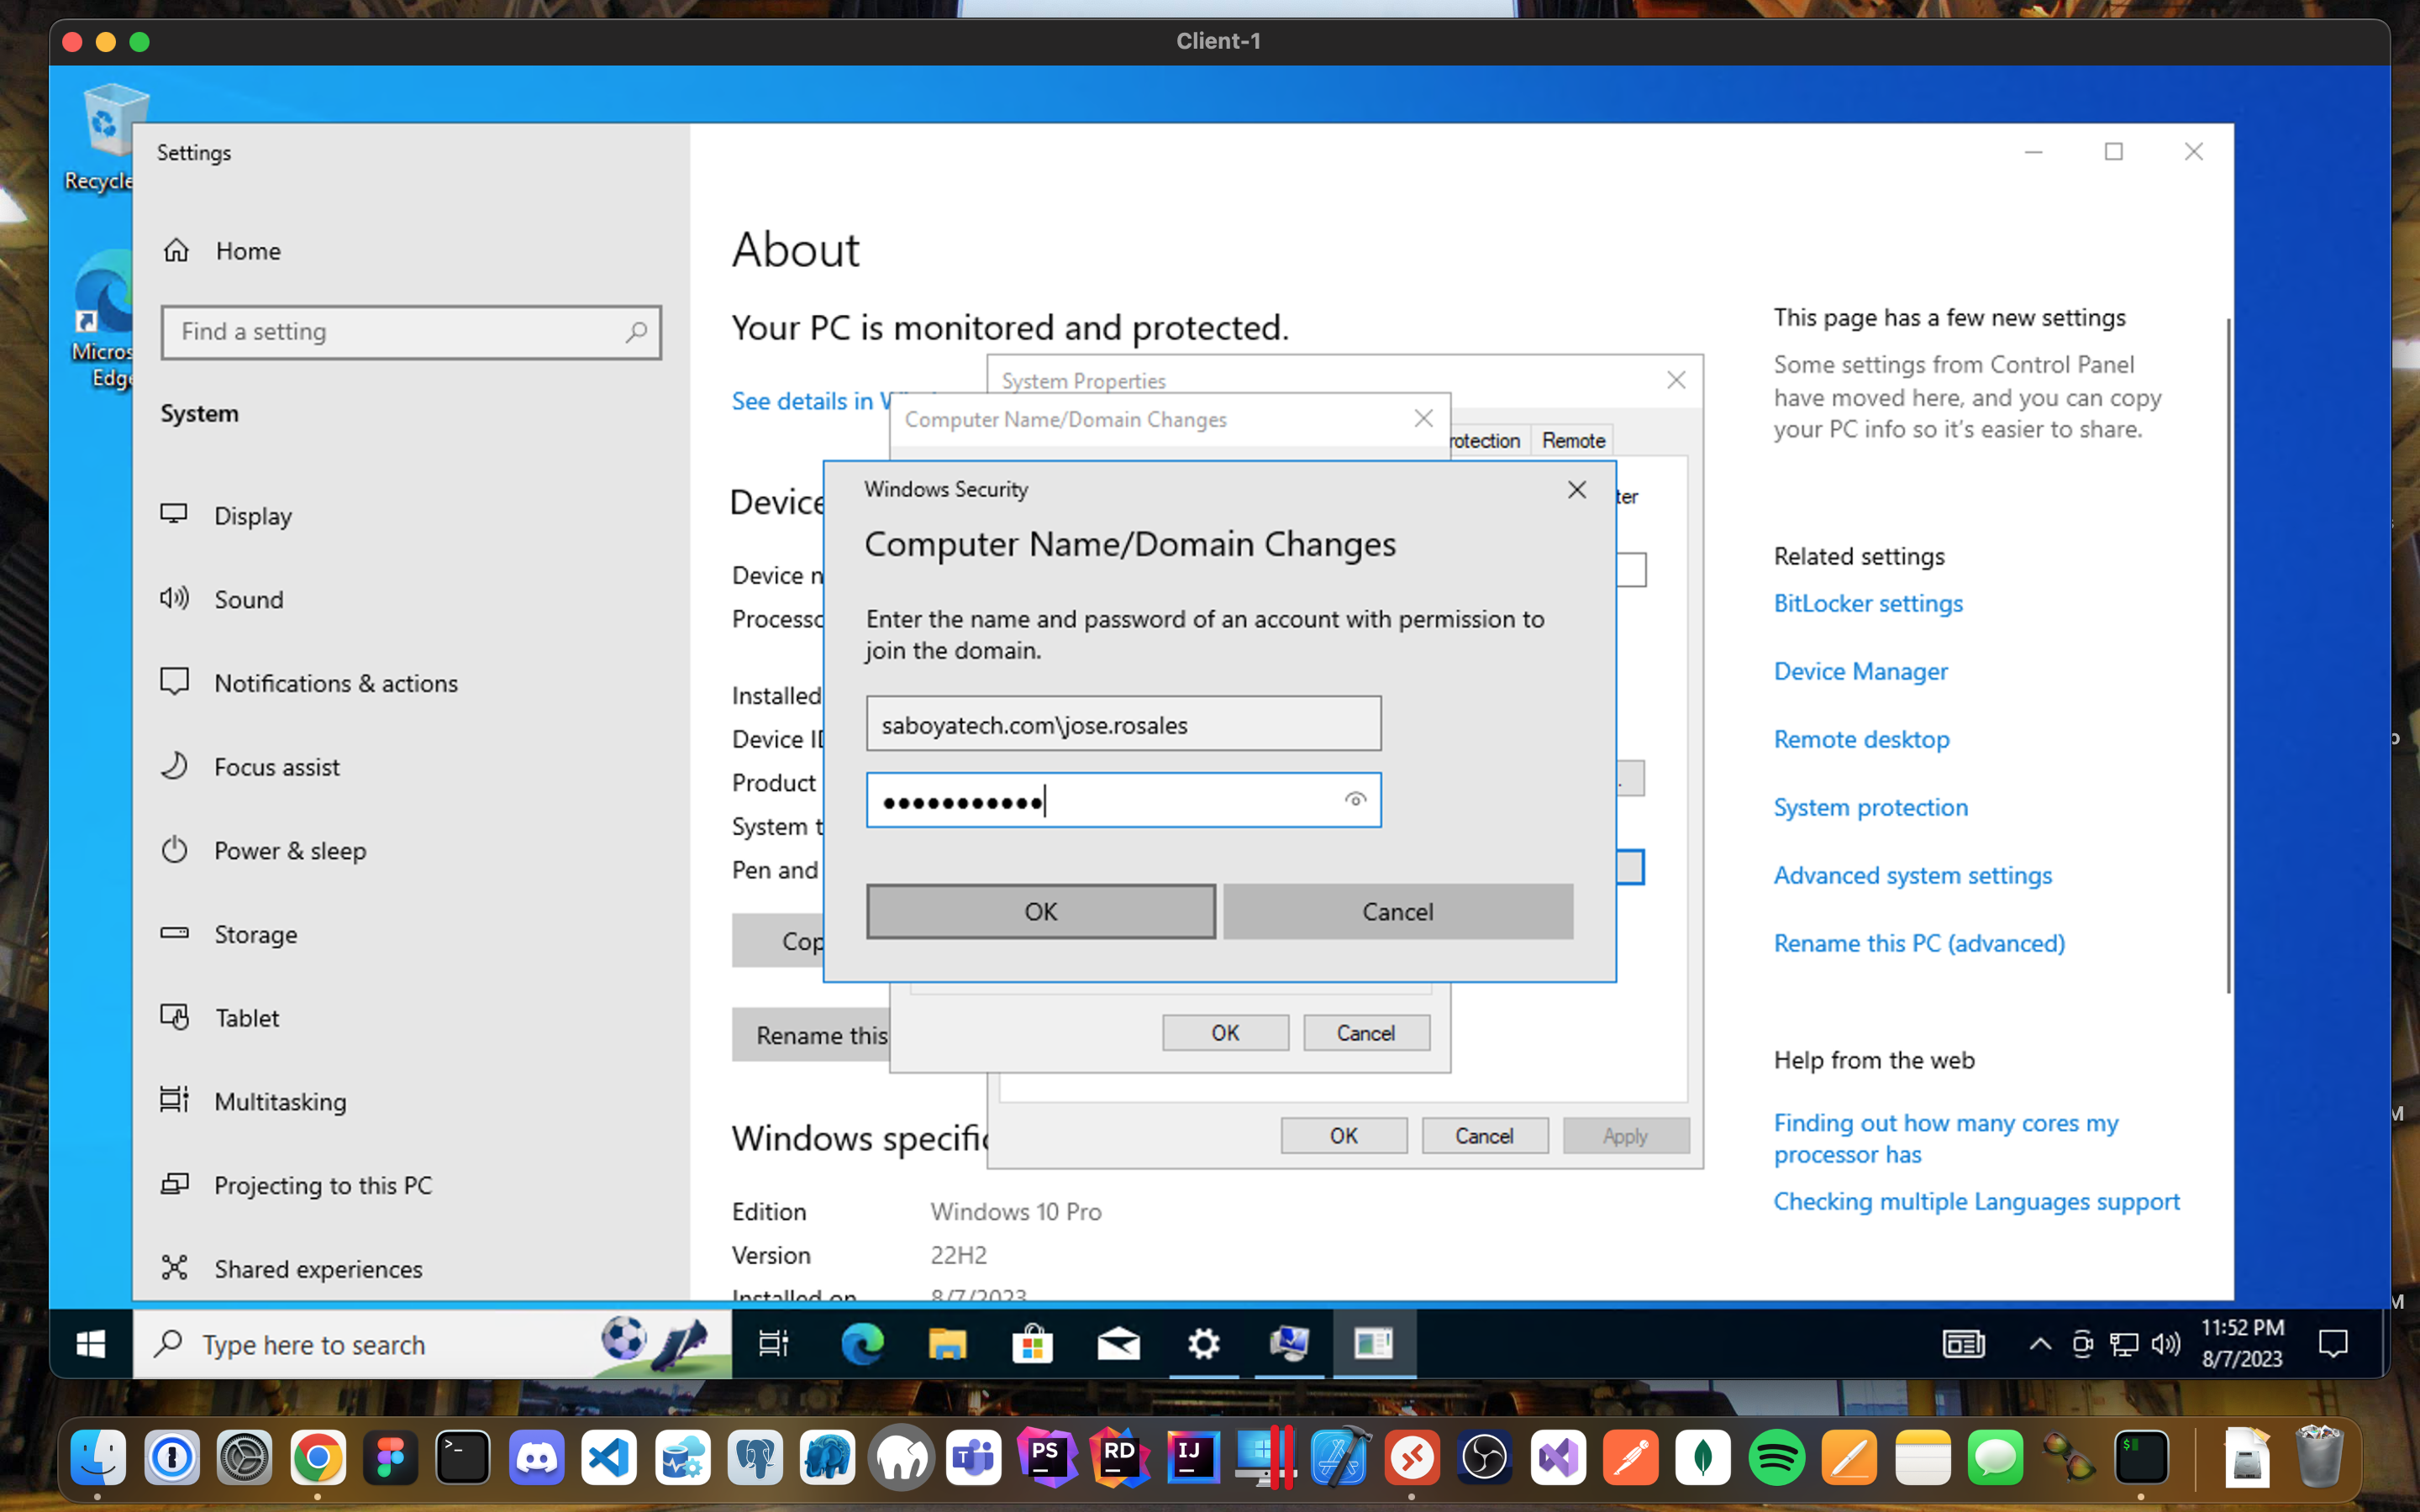Click the Settings gear on the taskbar
The image size is (2420, 1512).
(x=1203, y=1344)
